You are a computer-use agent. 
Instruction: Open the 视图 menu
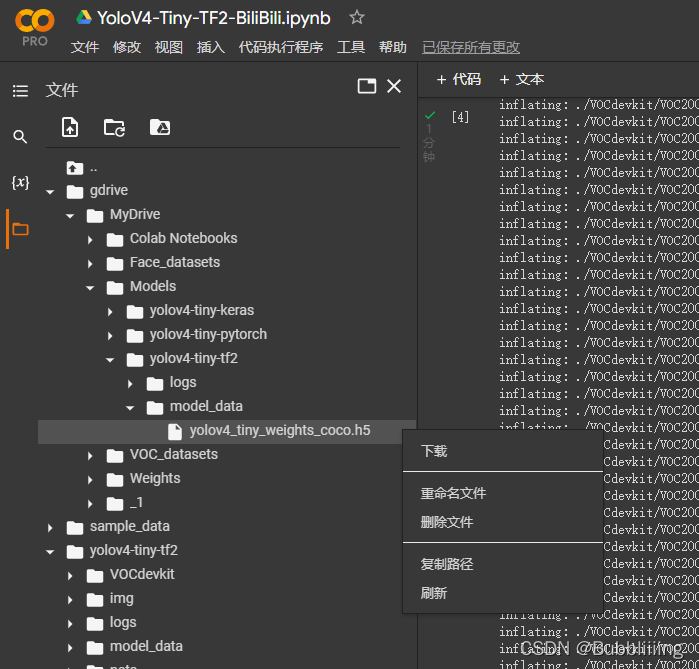169,47
